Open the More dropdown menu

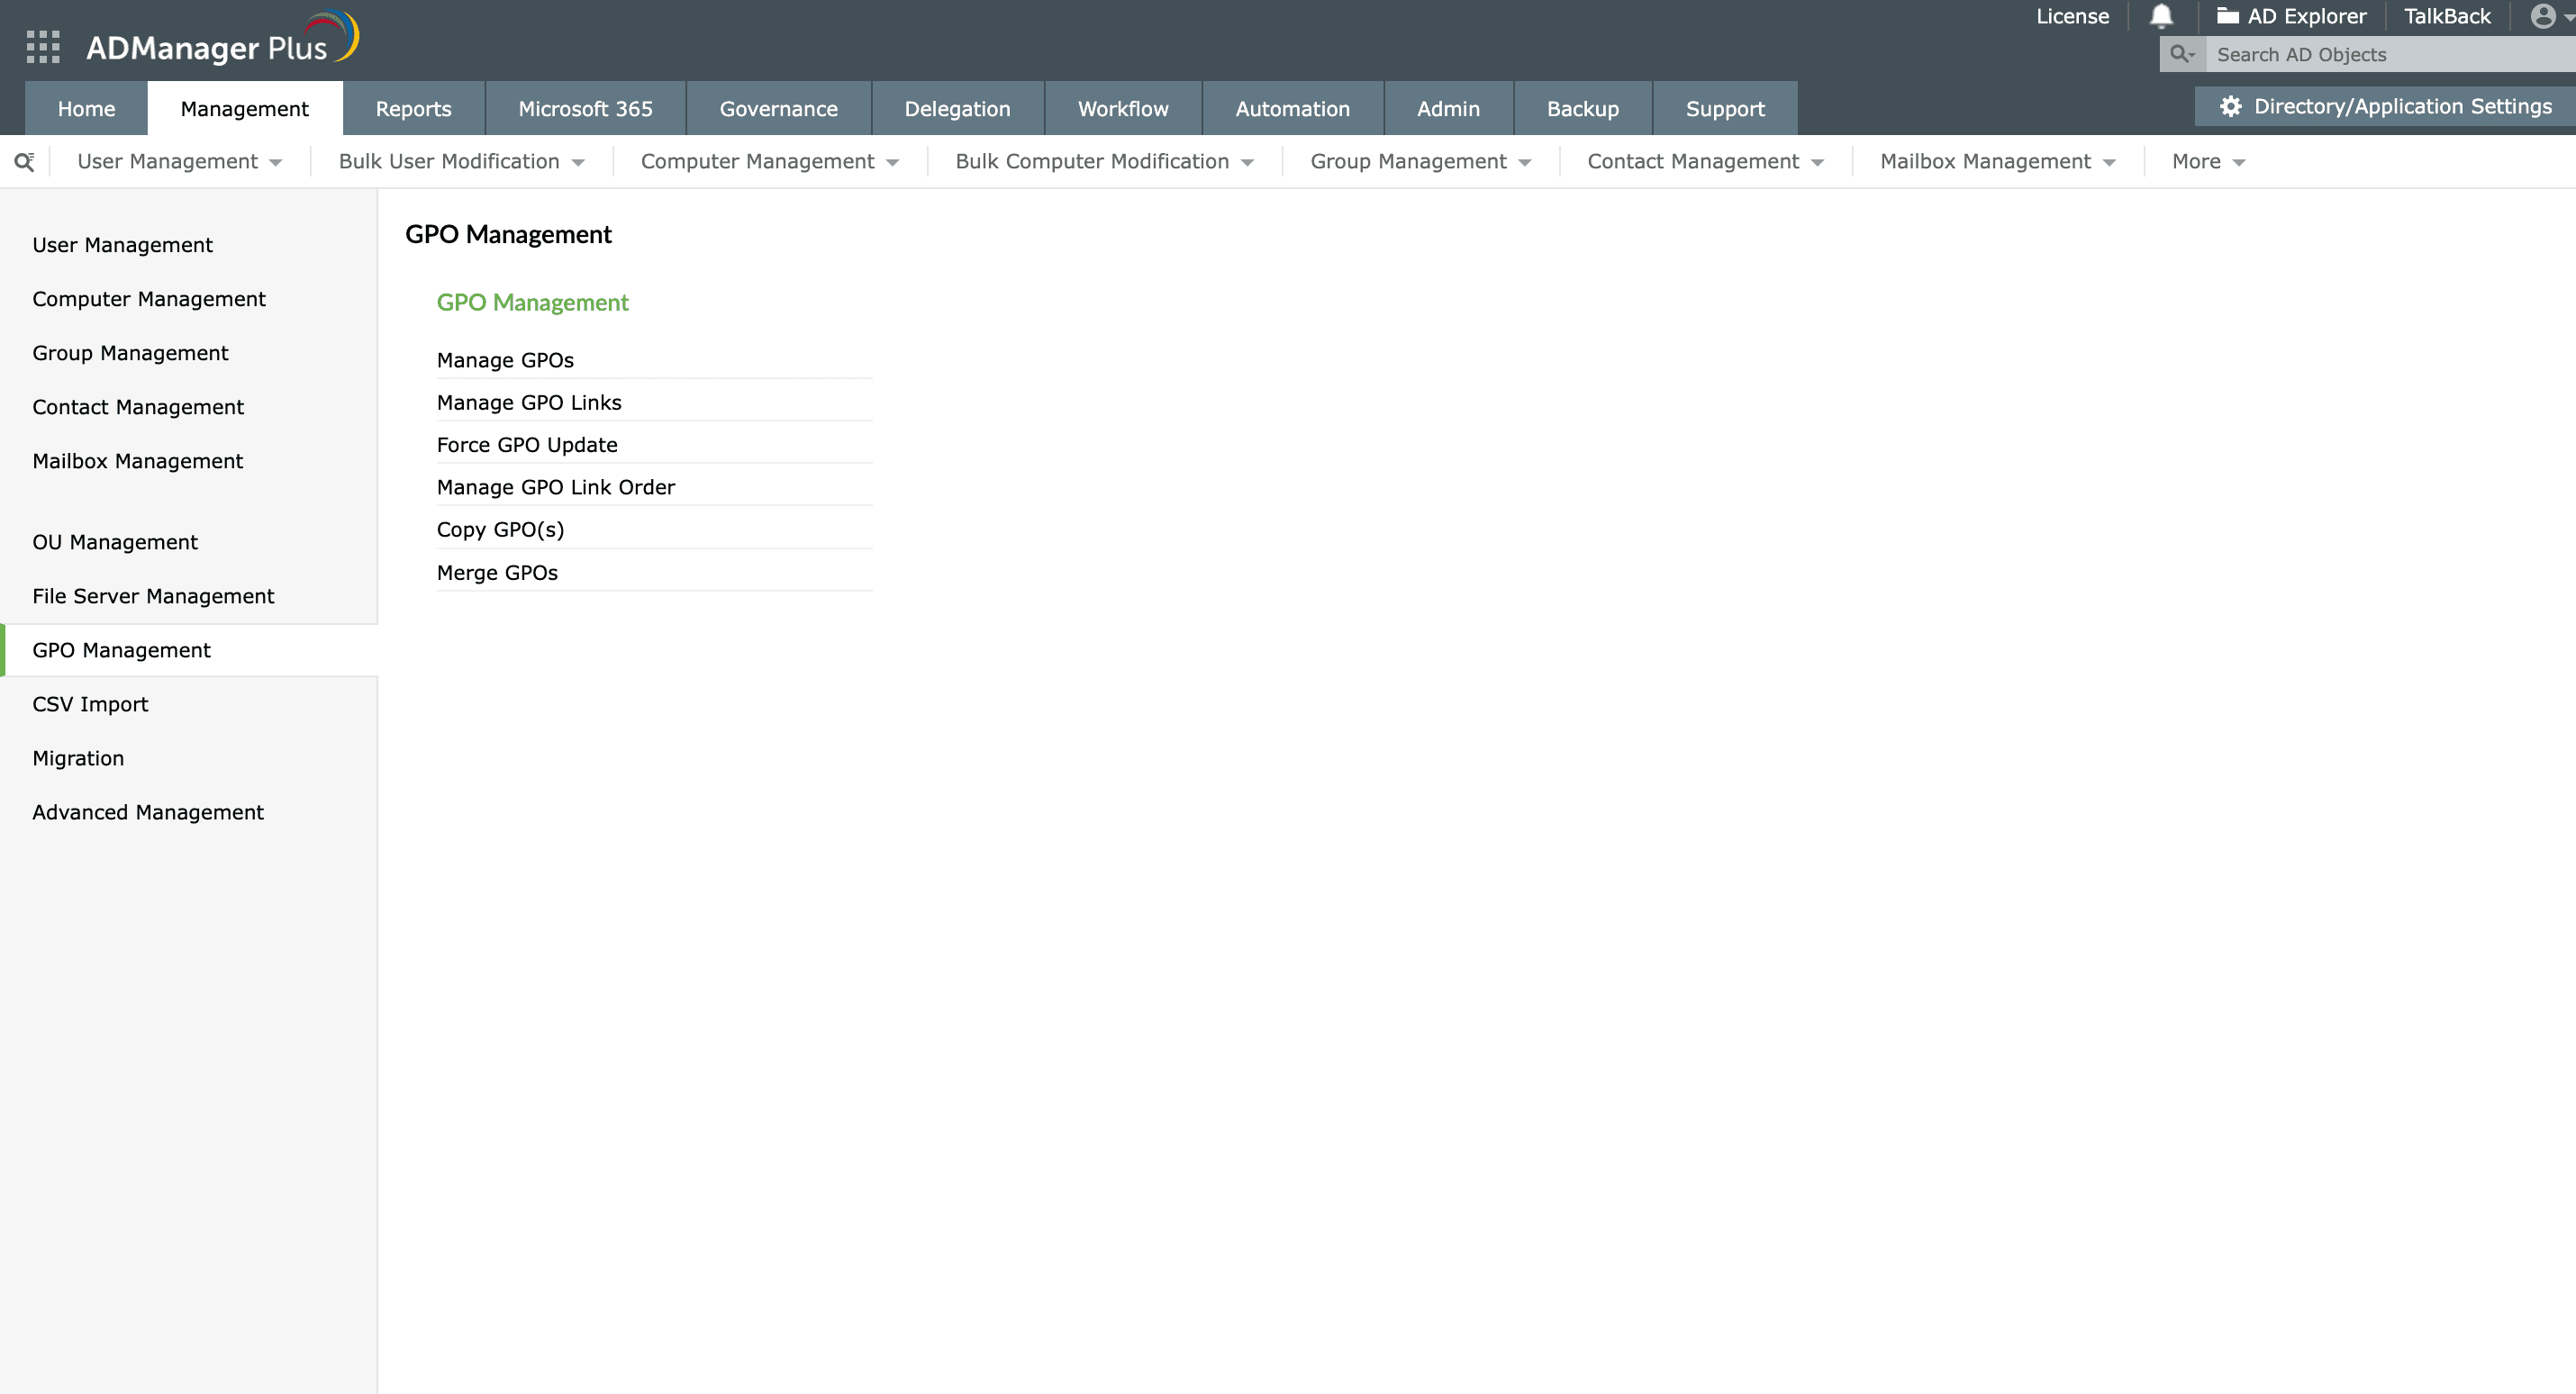tap(2207, 162)
